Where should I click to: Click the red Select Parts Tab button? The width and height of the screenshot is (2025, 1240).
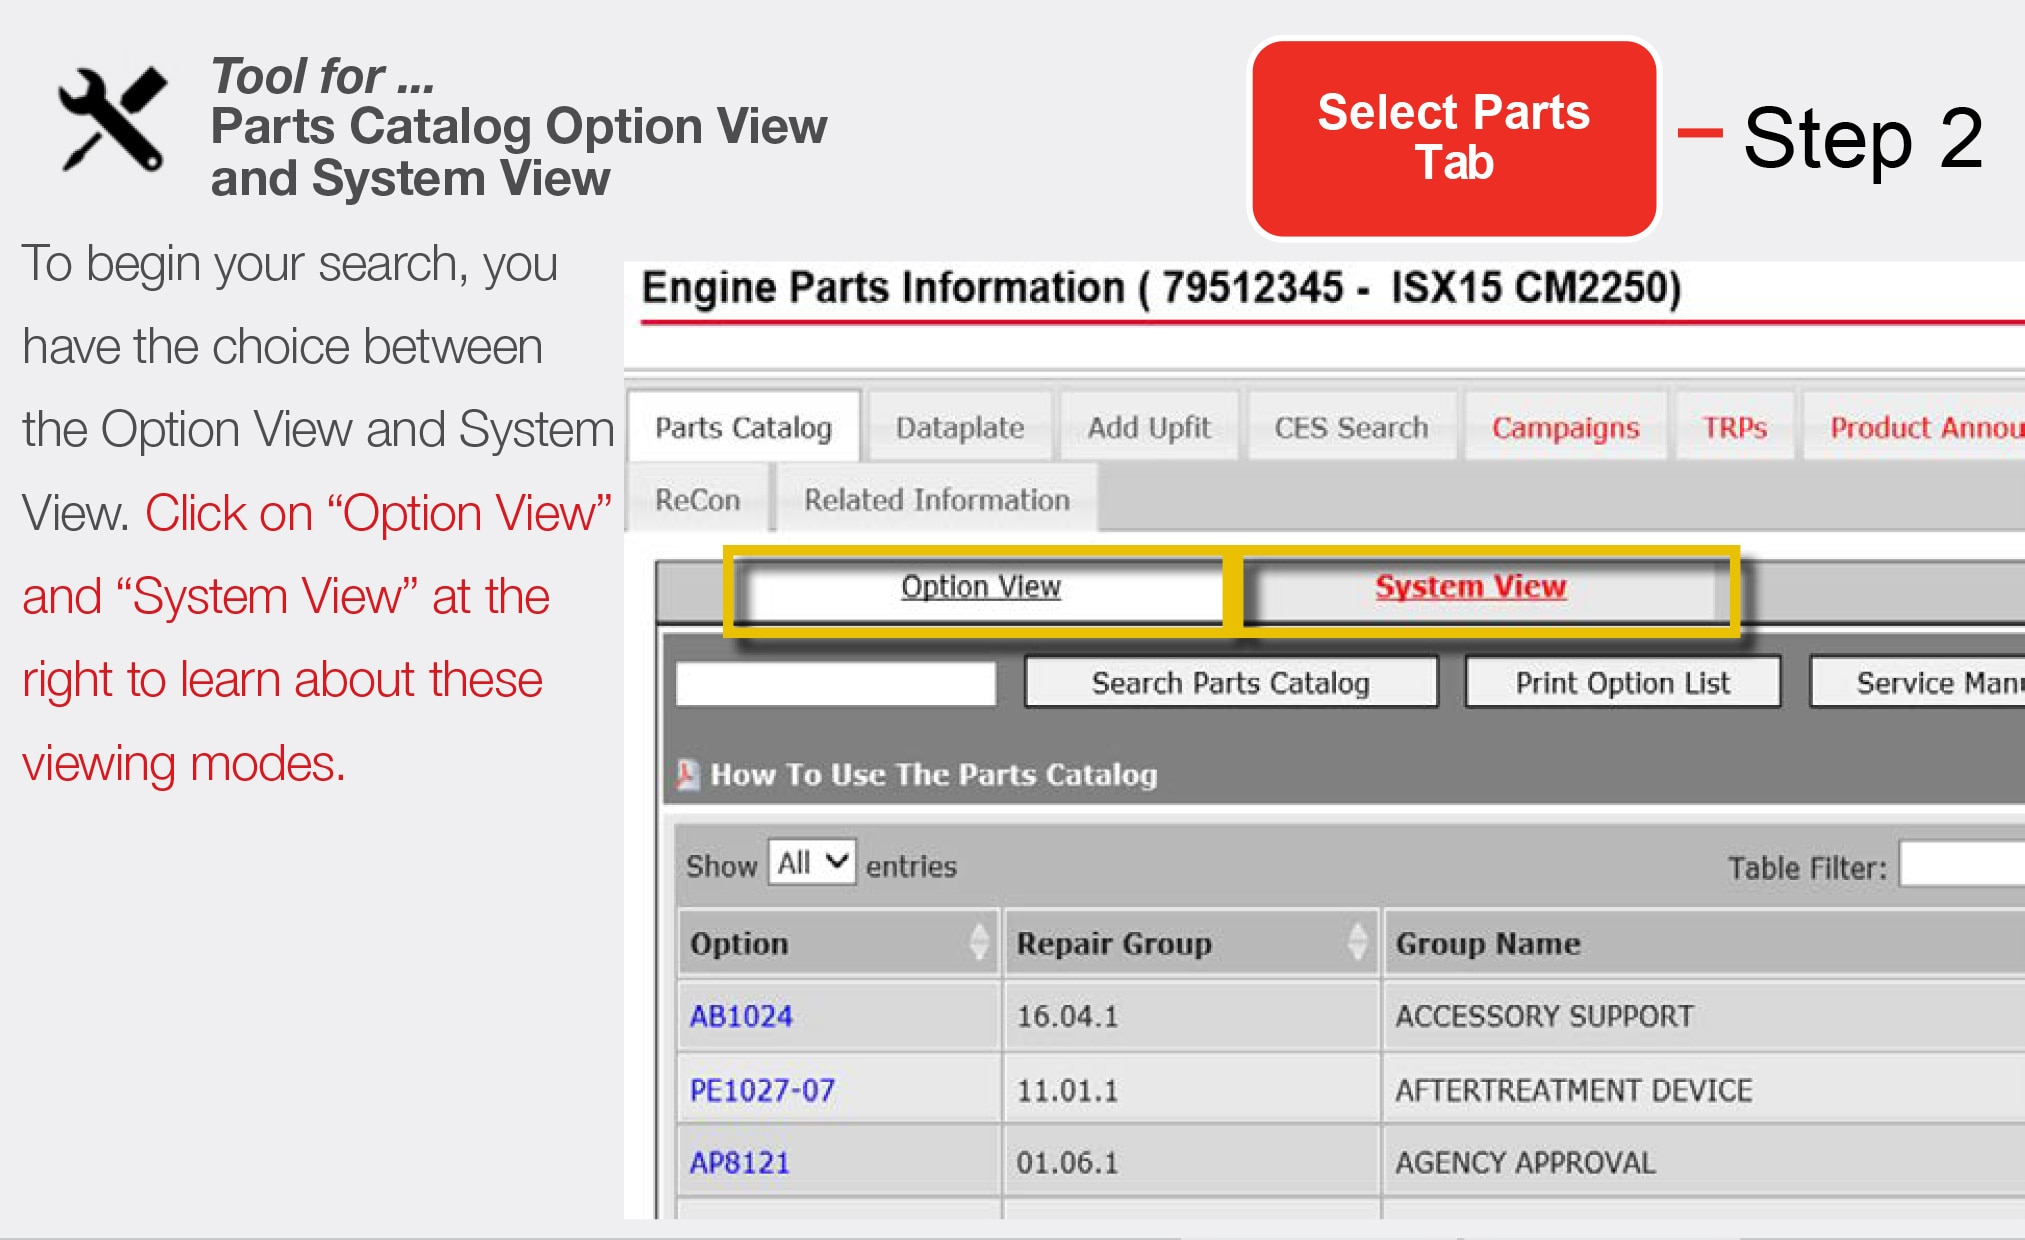(1453, 138)
